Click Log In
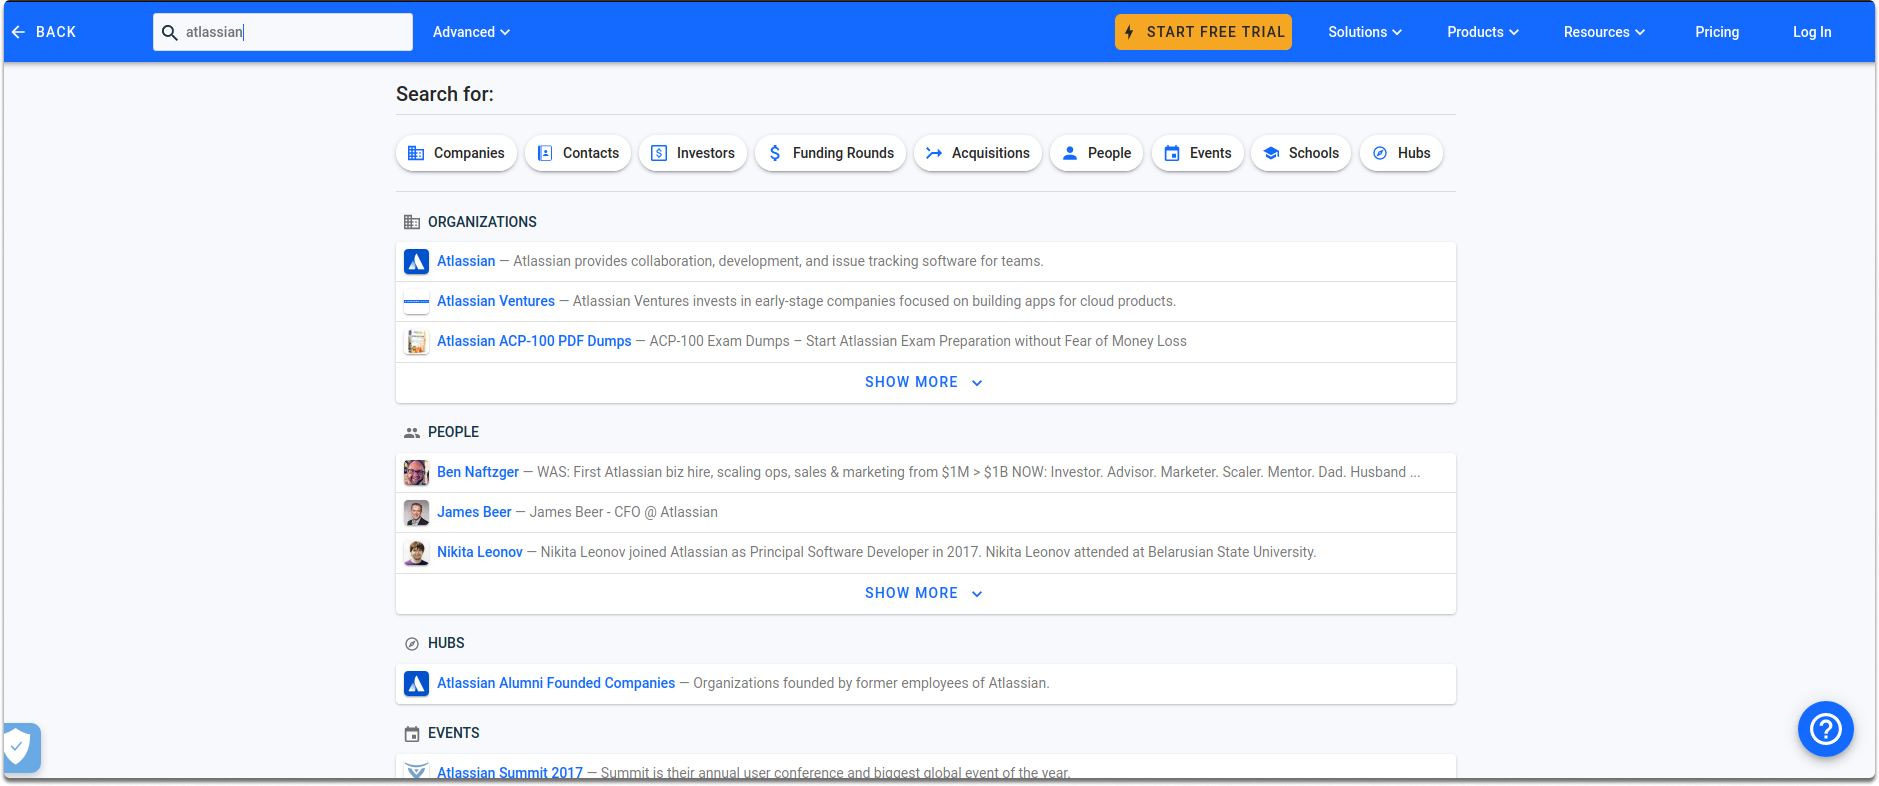 1812,32
